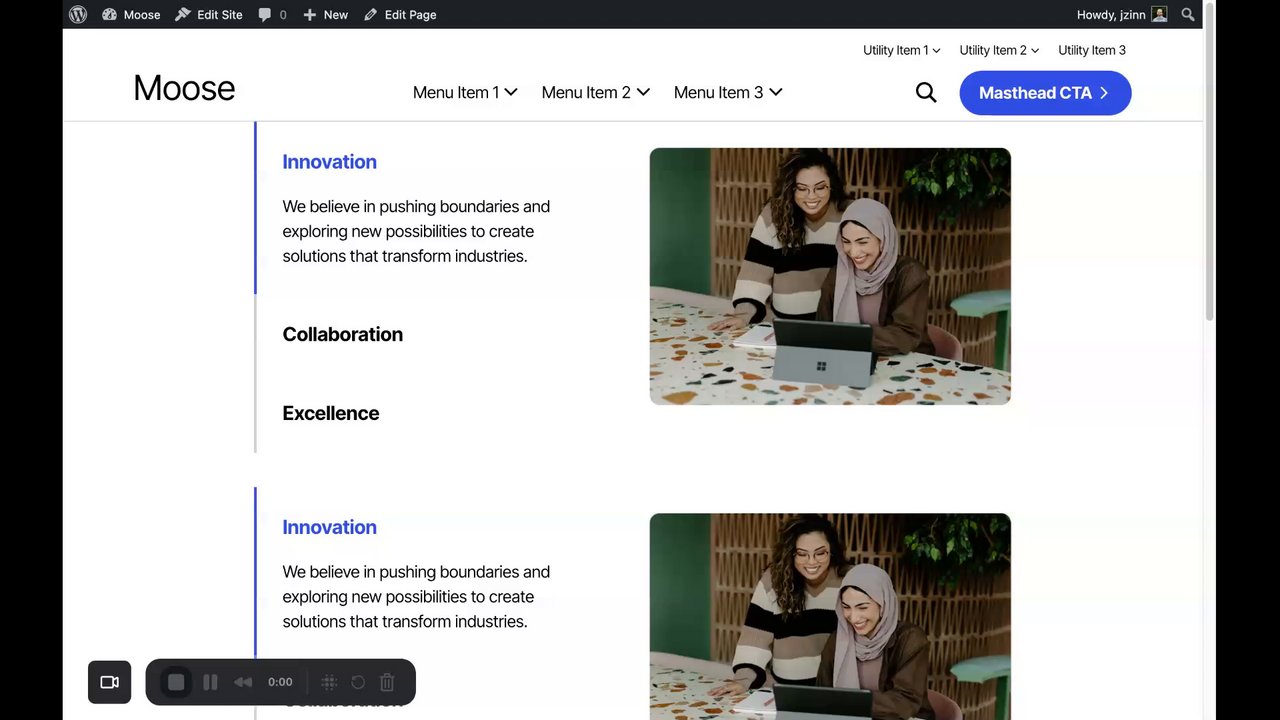Open the site search magnifier icon
This screenshot has width=1280, height=720.
click(926, 92)
